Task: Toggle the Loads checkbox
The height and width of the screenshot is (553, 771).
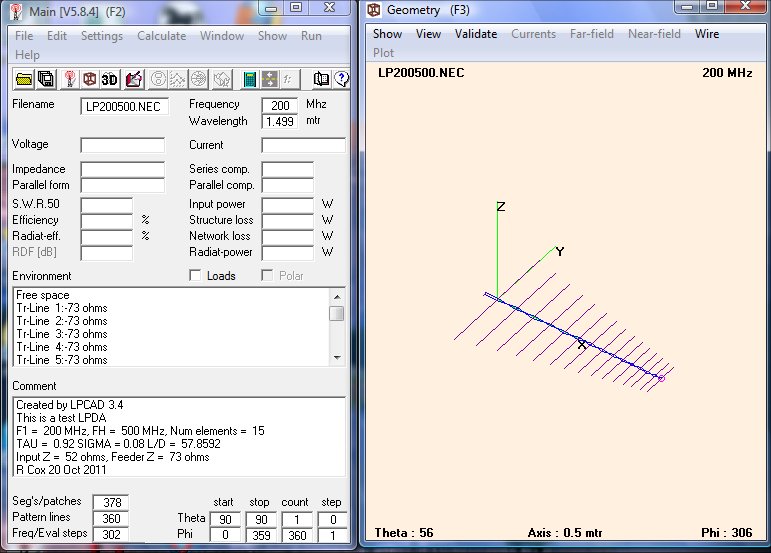Action: (195, 275)
